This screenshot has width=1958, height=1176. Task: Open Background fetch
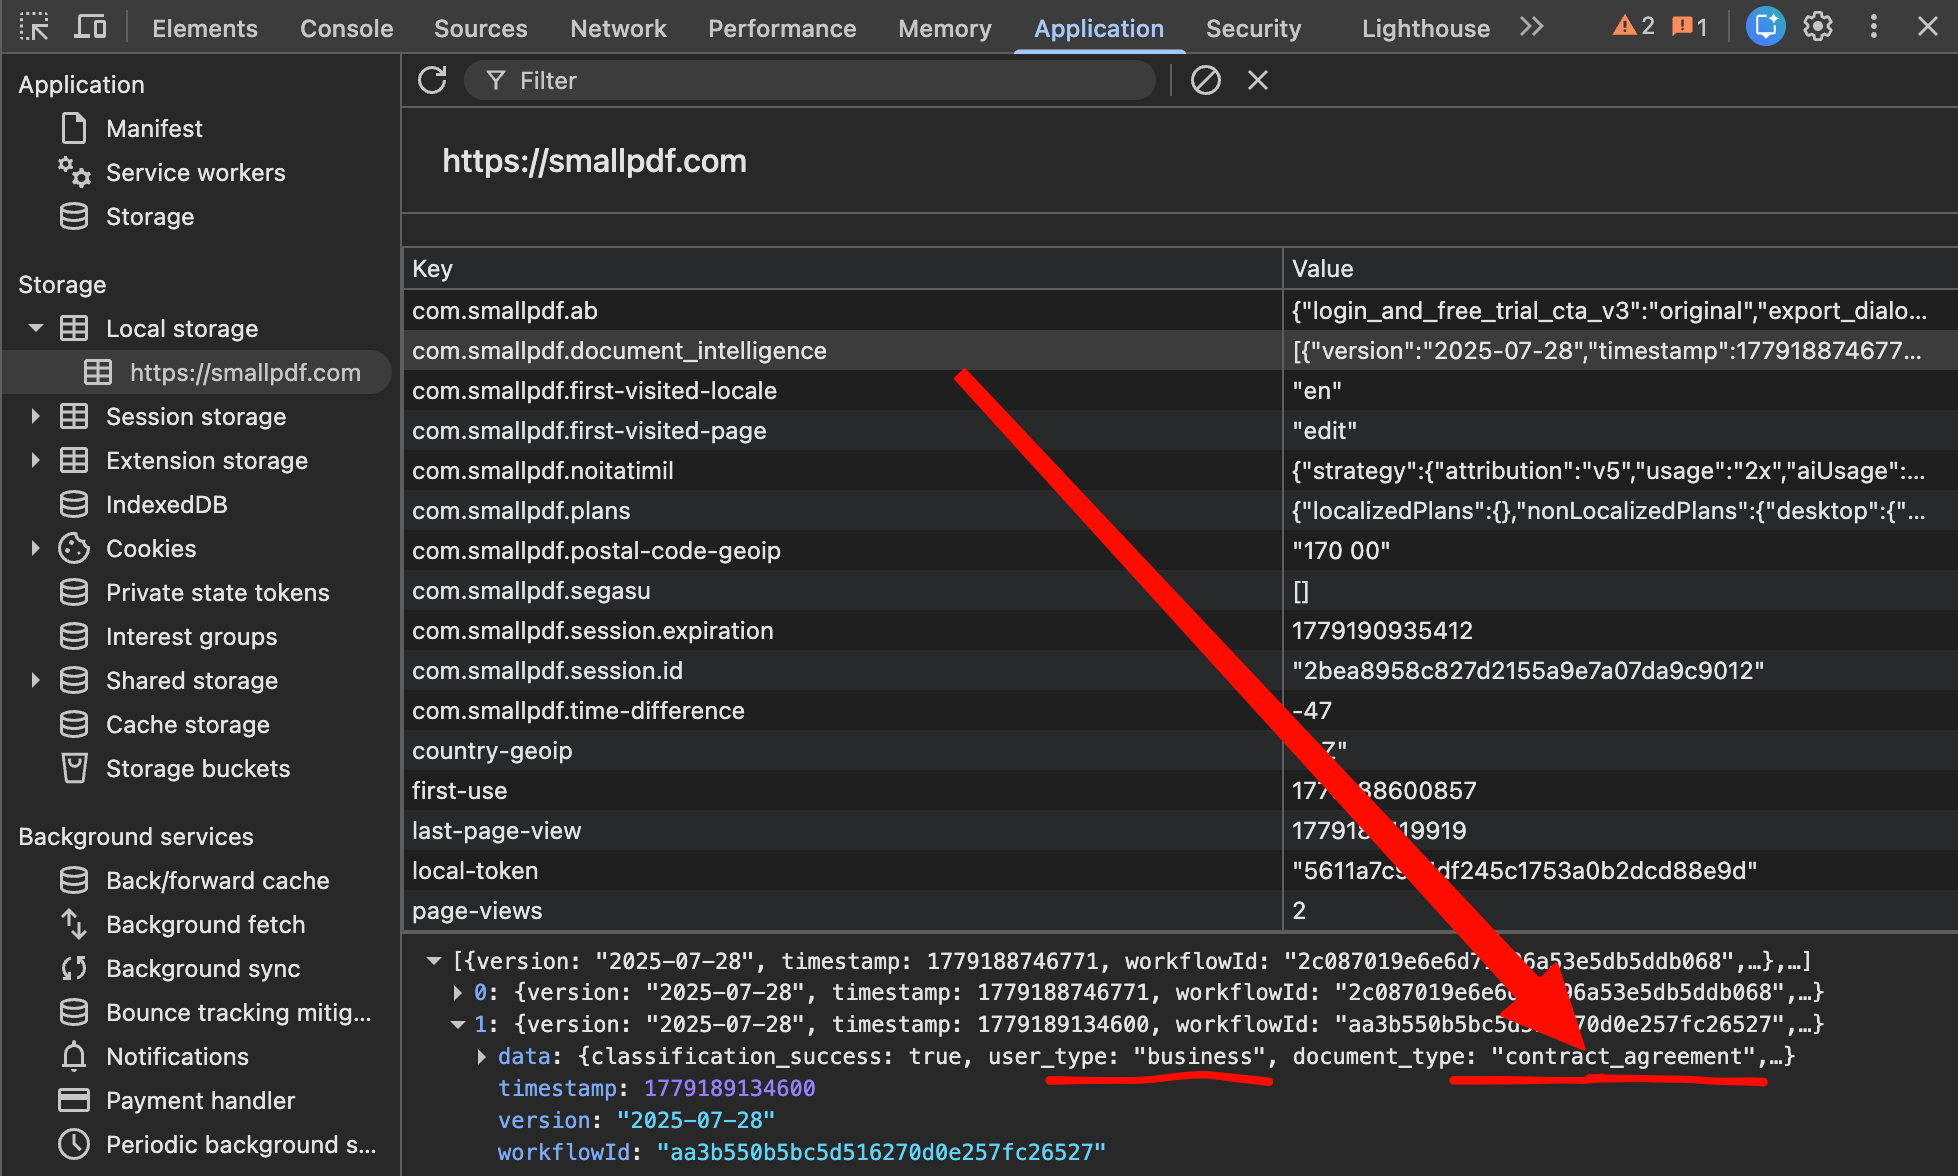tap(205, 925)
